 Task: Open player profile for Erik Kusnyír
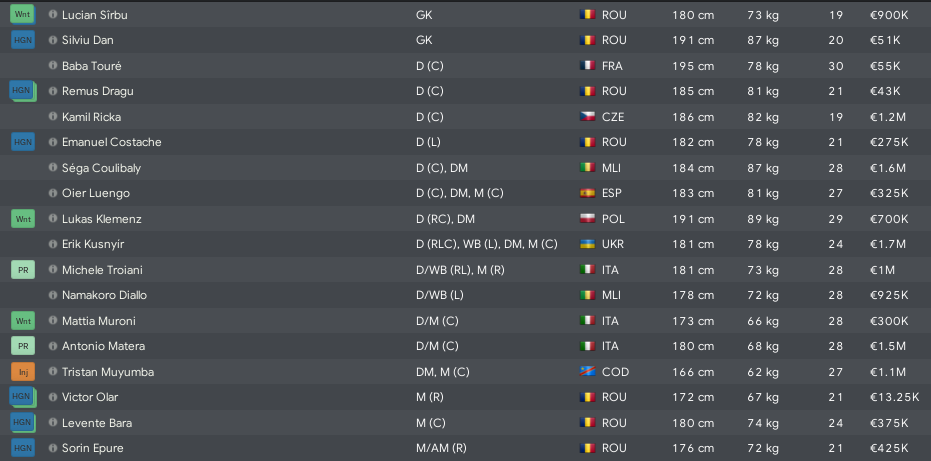[93, 244]
